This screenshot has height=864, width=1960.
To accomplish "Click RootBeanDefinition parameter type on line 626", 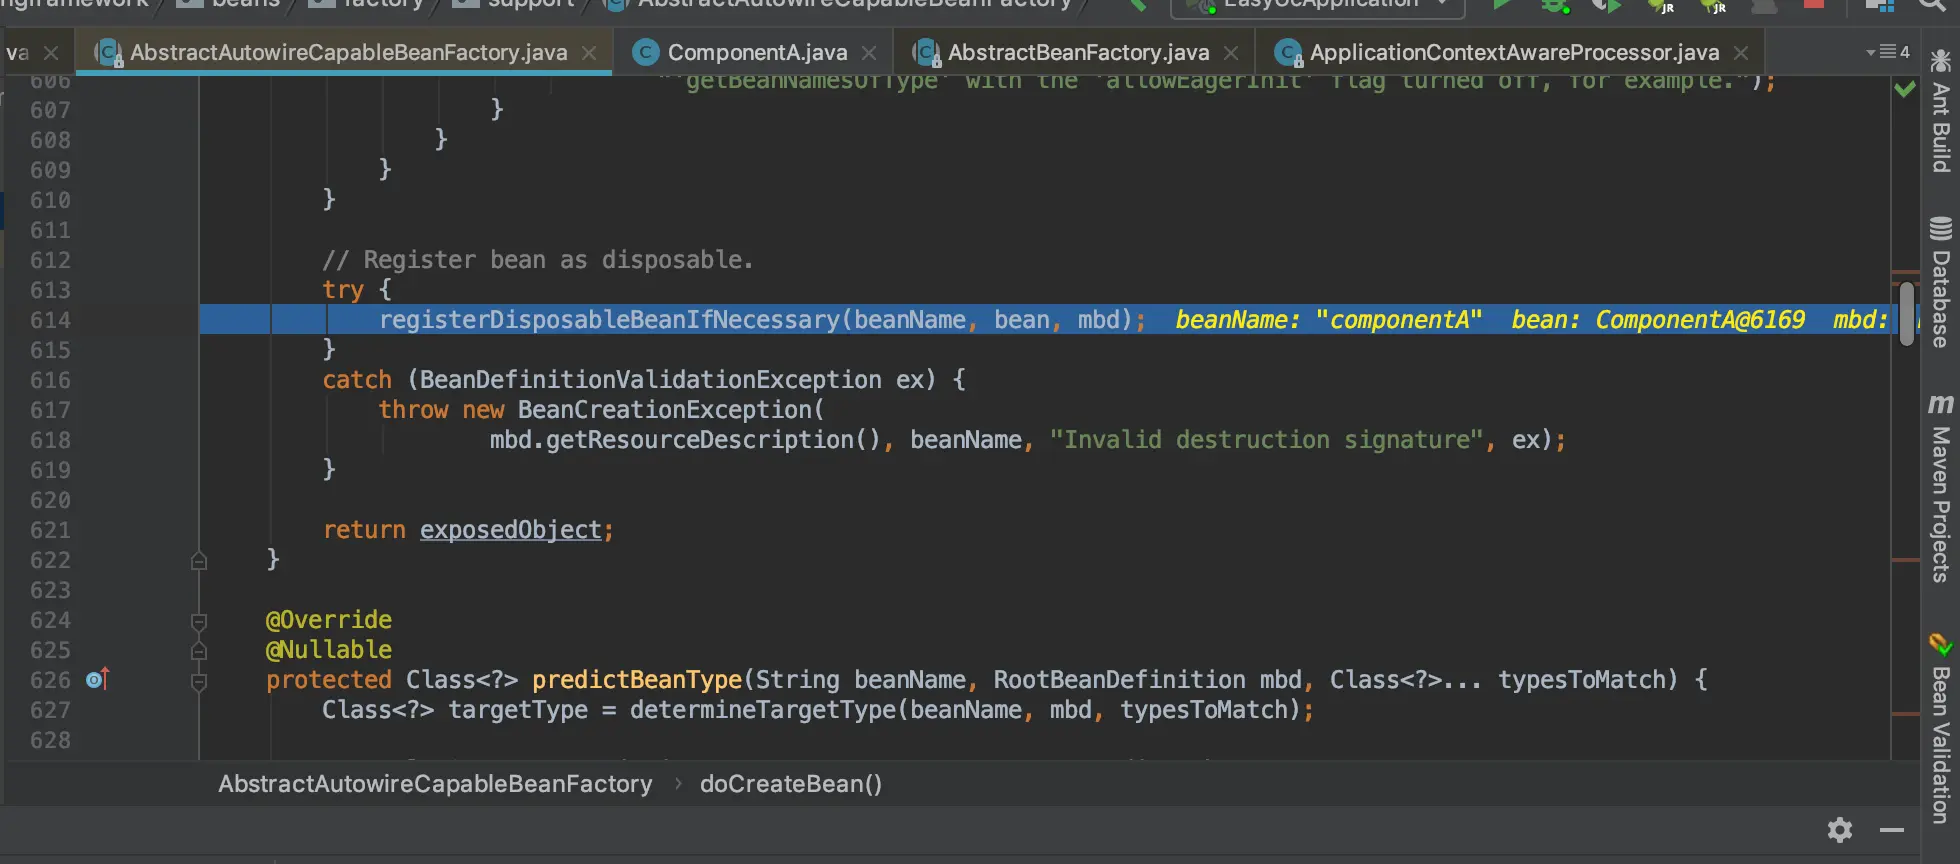I will (x=1120, y=680).
